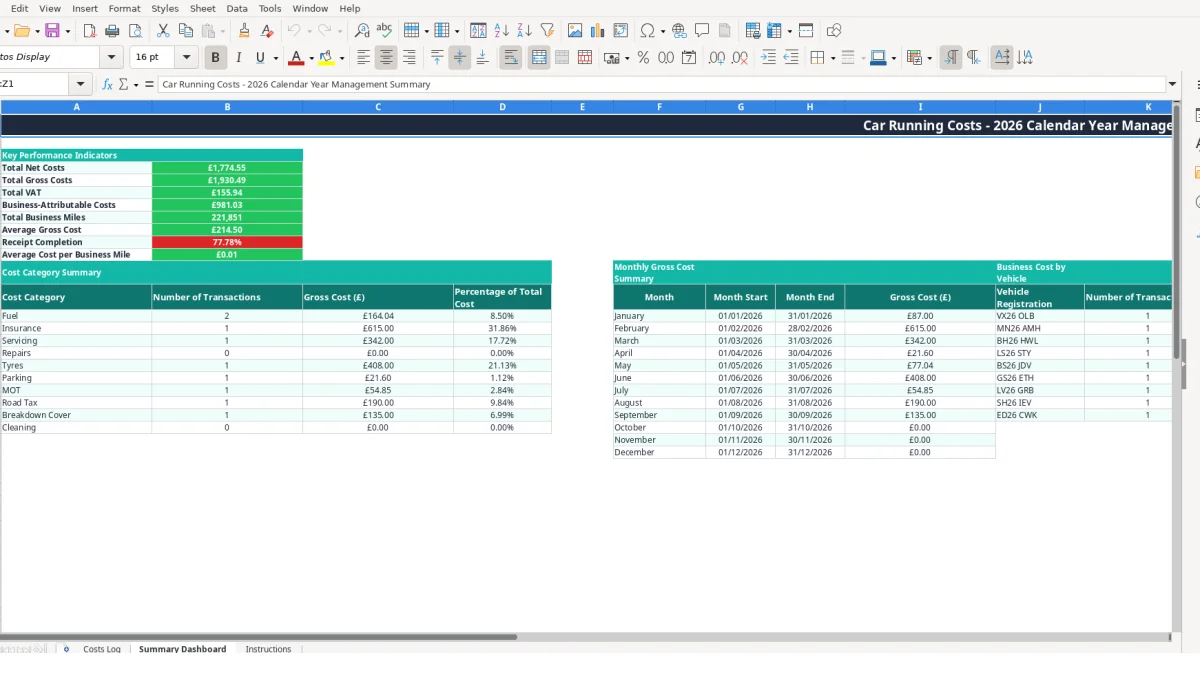The image size is (1200, 675).
Task: Insert Pivot Table icon
Action: 621,31
